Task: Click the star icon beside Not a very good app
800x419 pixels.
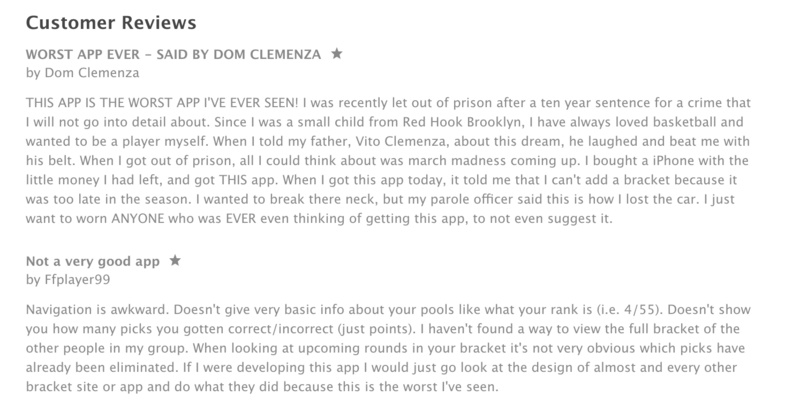Action: click(x=176, y=261)
